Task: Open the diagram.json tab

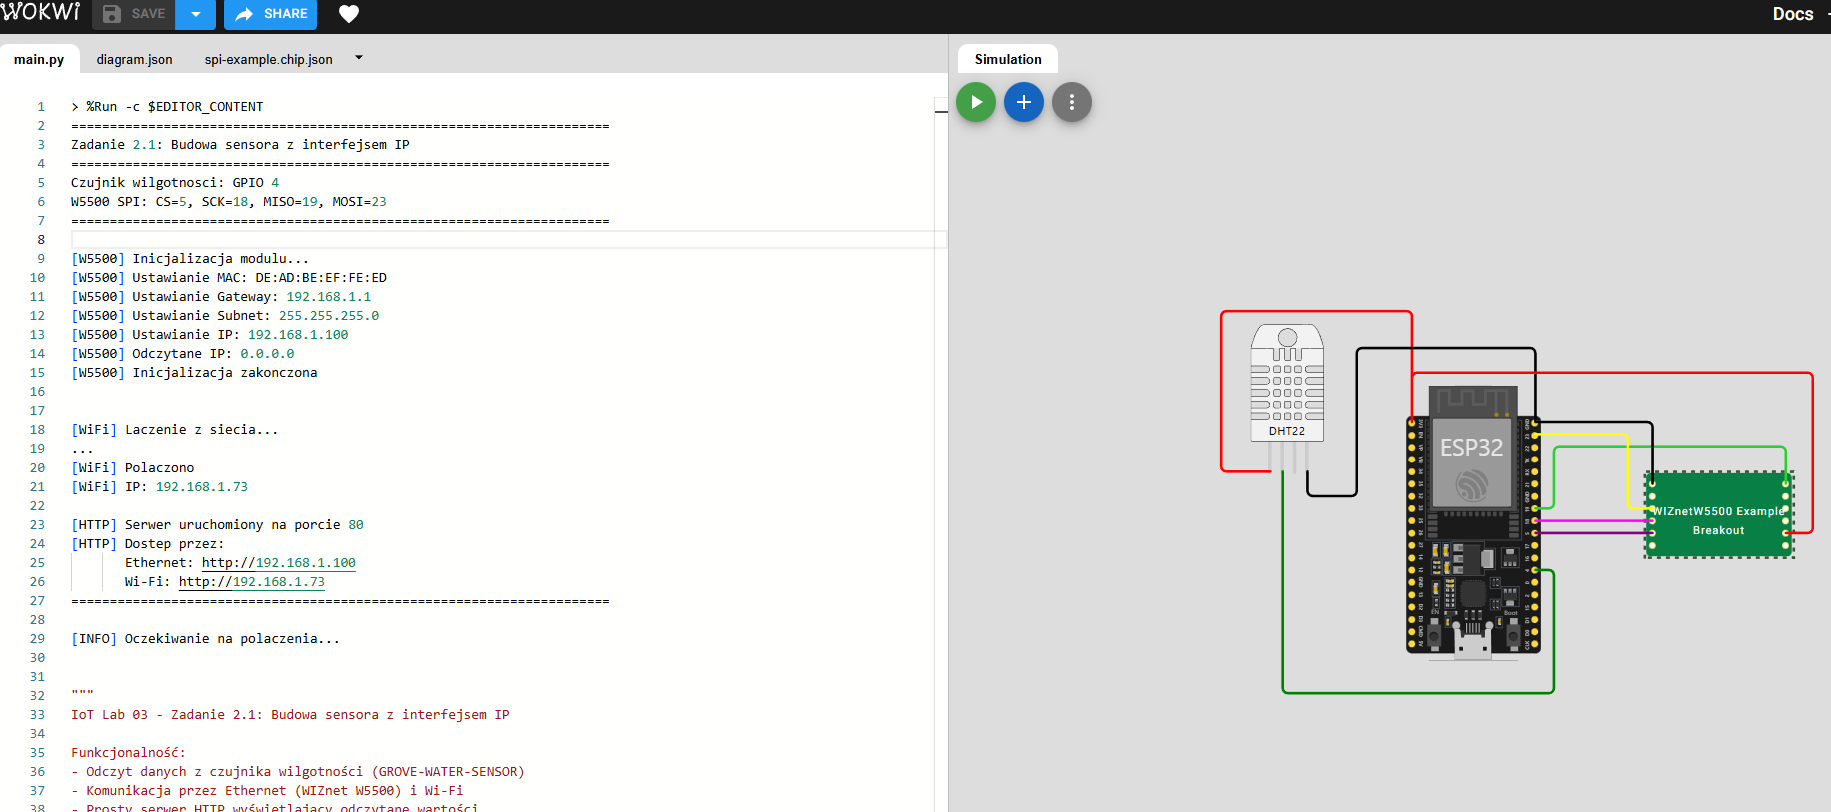Action: pyautogui.click(x=134, y=60)
